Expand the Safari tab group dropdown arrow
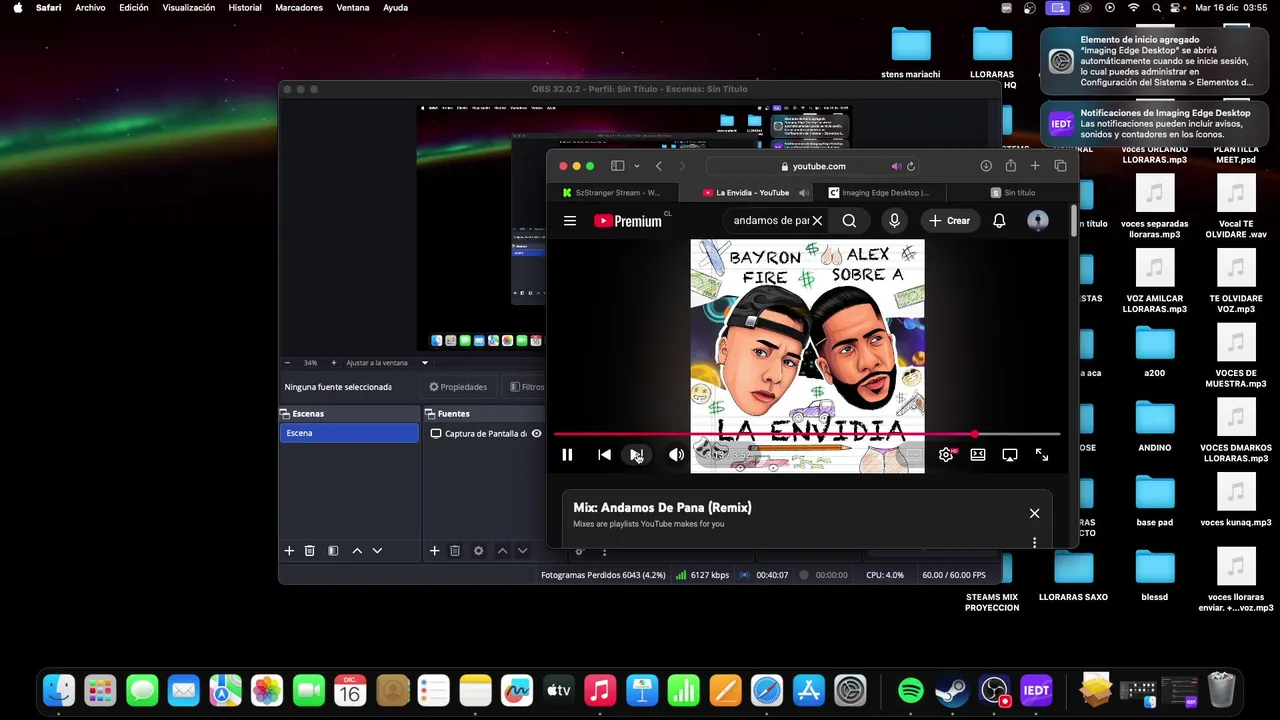The height and width of the screenshot is (720, 1280). click(x=636, y=166)
